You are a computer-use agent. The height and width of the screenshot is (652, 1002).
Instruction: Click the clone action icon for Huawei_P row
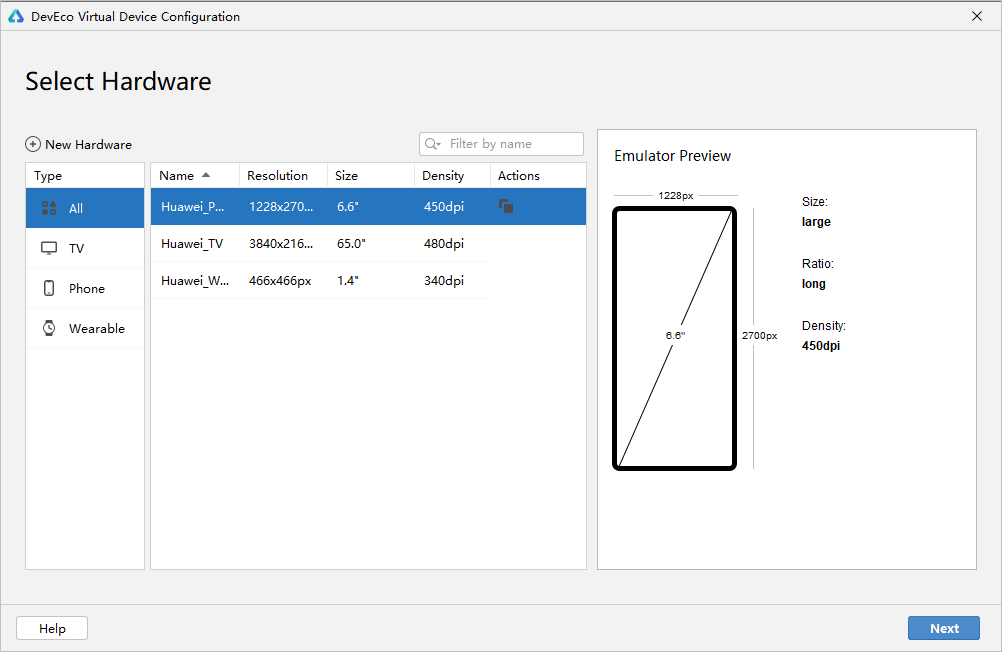506,206
